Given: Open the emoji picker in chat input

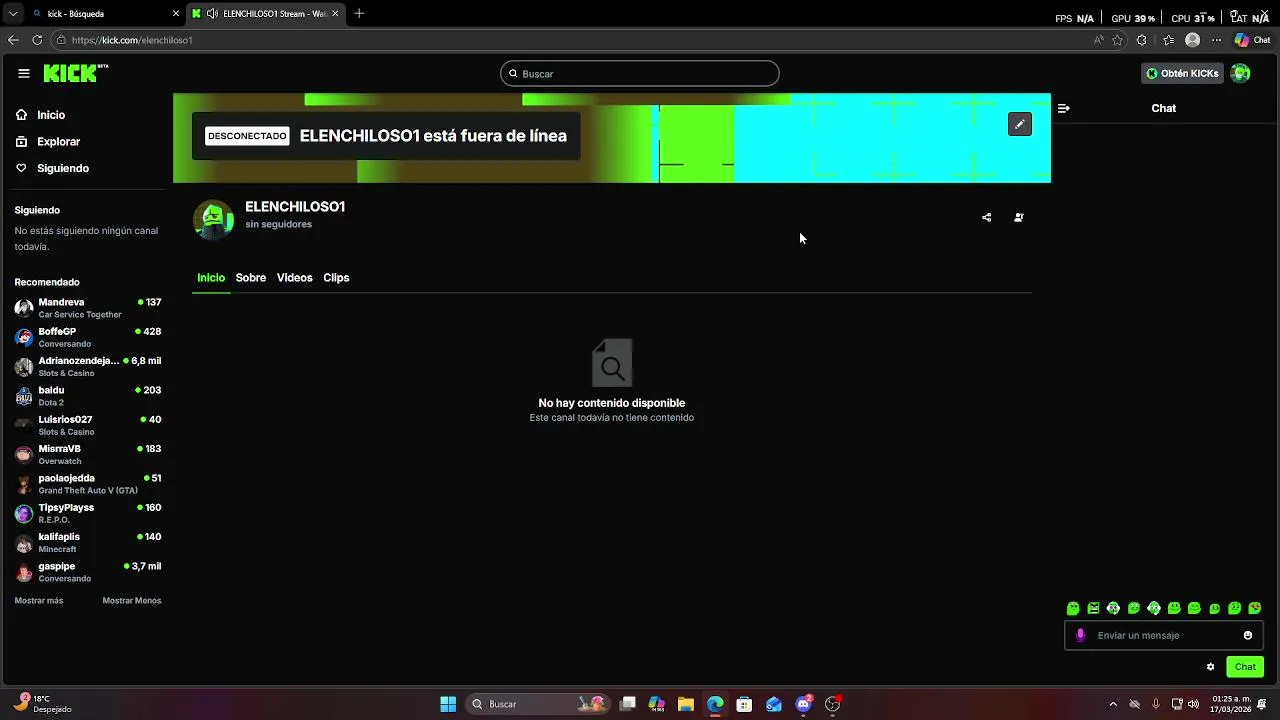Looking at the screenshot, I should [1248, 635].
